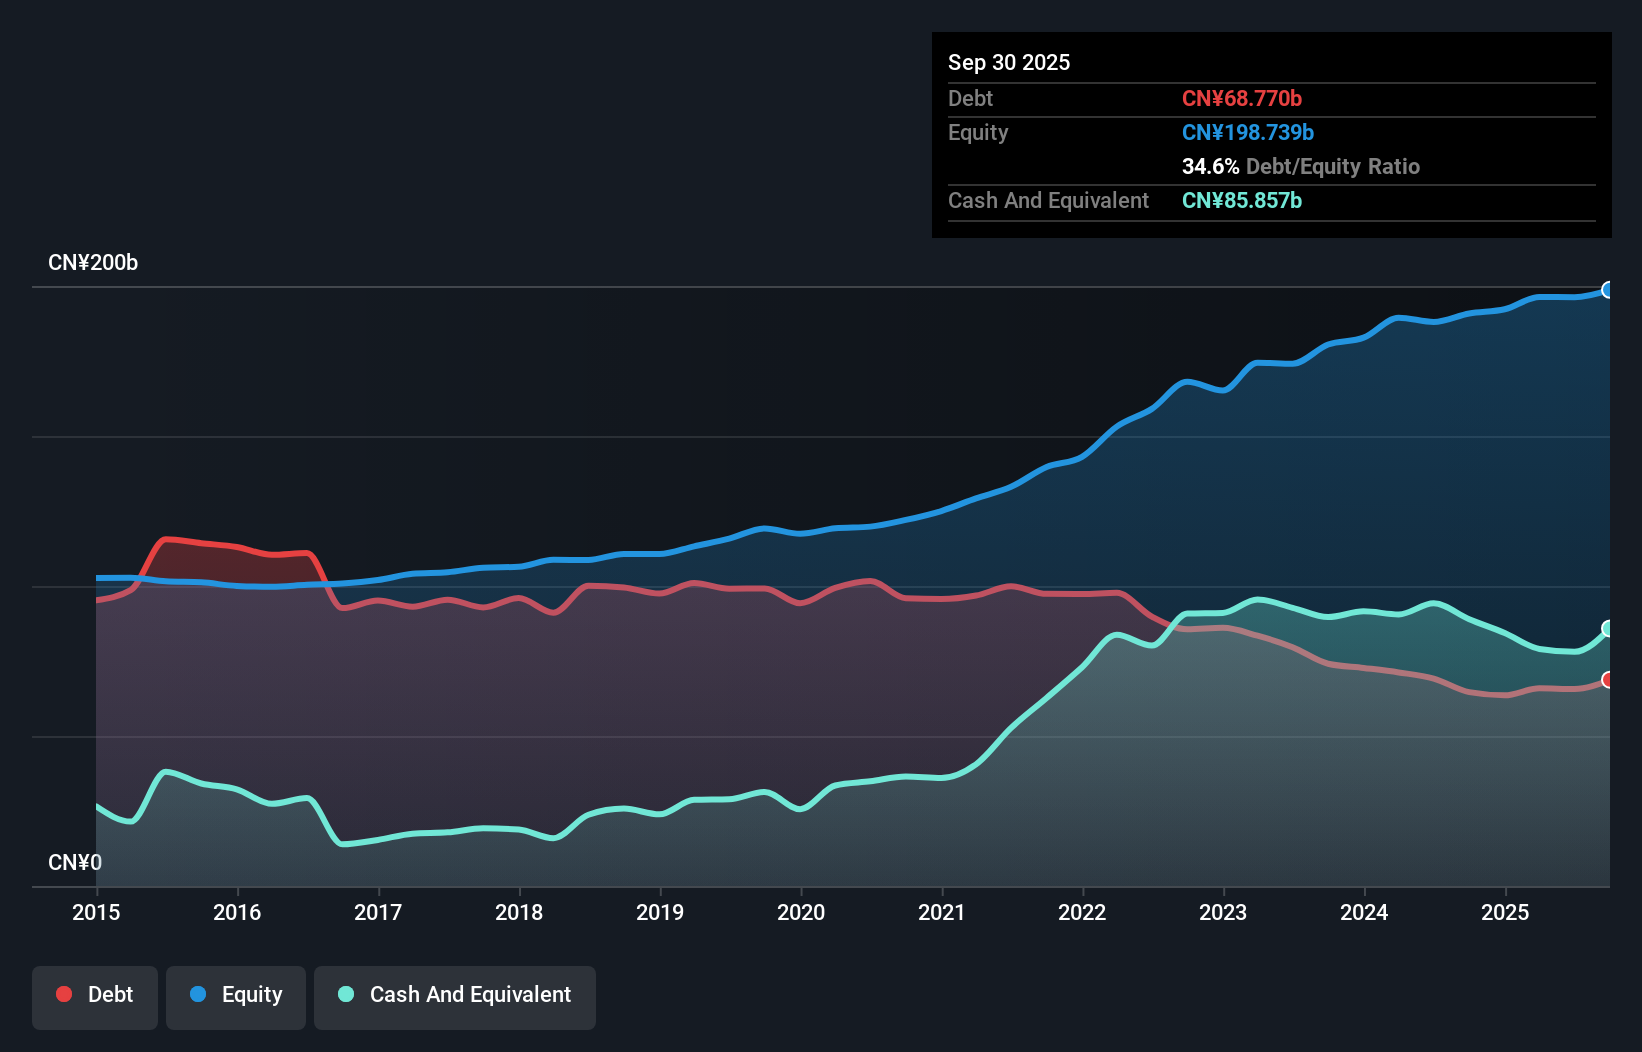Click the CN¥200b axis label
This screenshot has width=1642, height=1052.
click(94, 262)
